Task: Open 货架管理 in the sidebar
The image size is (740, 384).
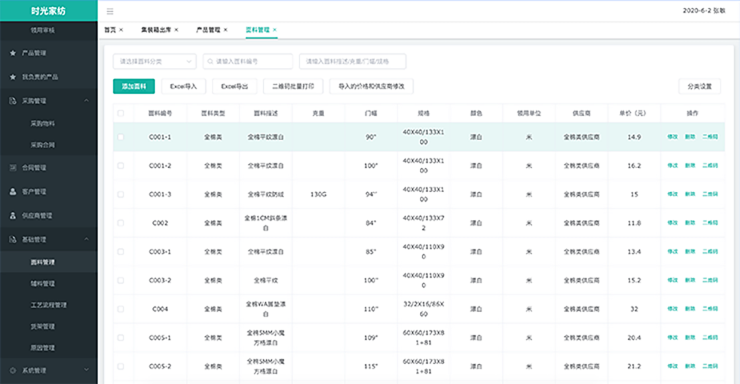Action: point(42,326)
